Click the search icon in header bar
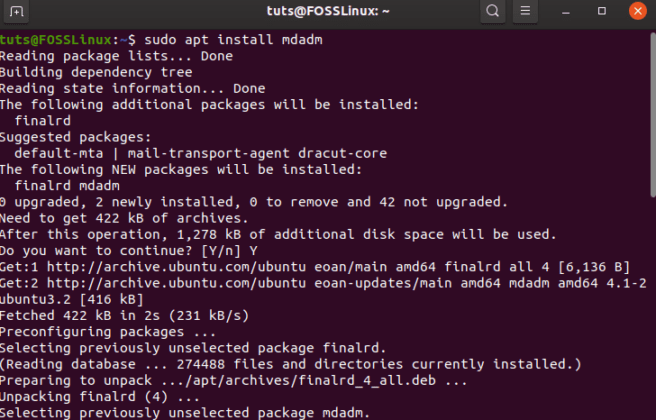The image size is (656, 420). click(493, 13)
